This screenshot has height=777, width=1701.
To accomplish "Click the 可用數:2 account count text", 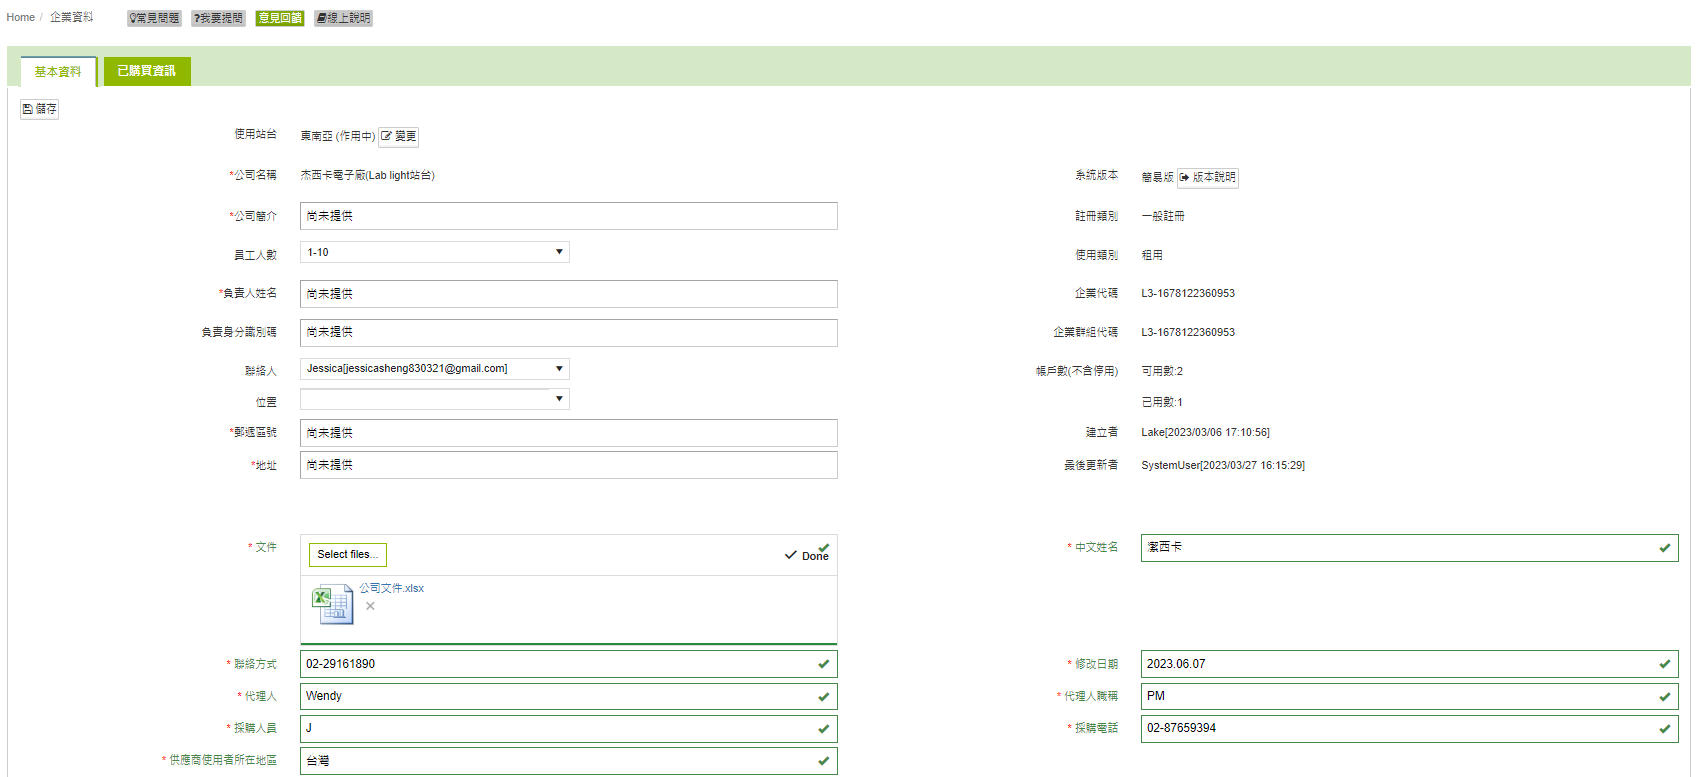I will point(1162,371).
